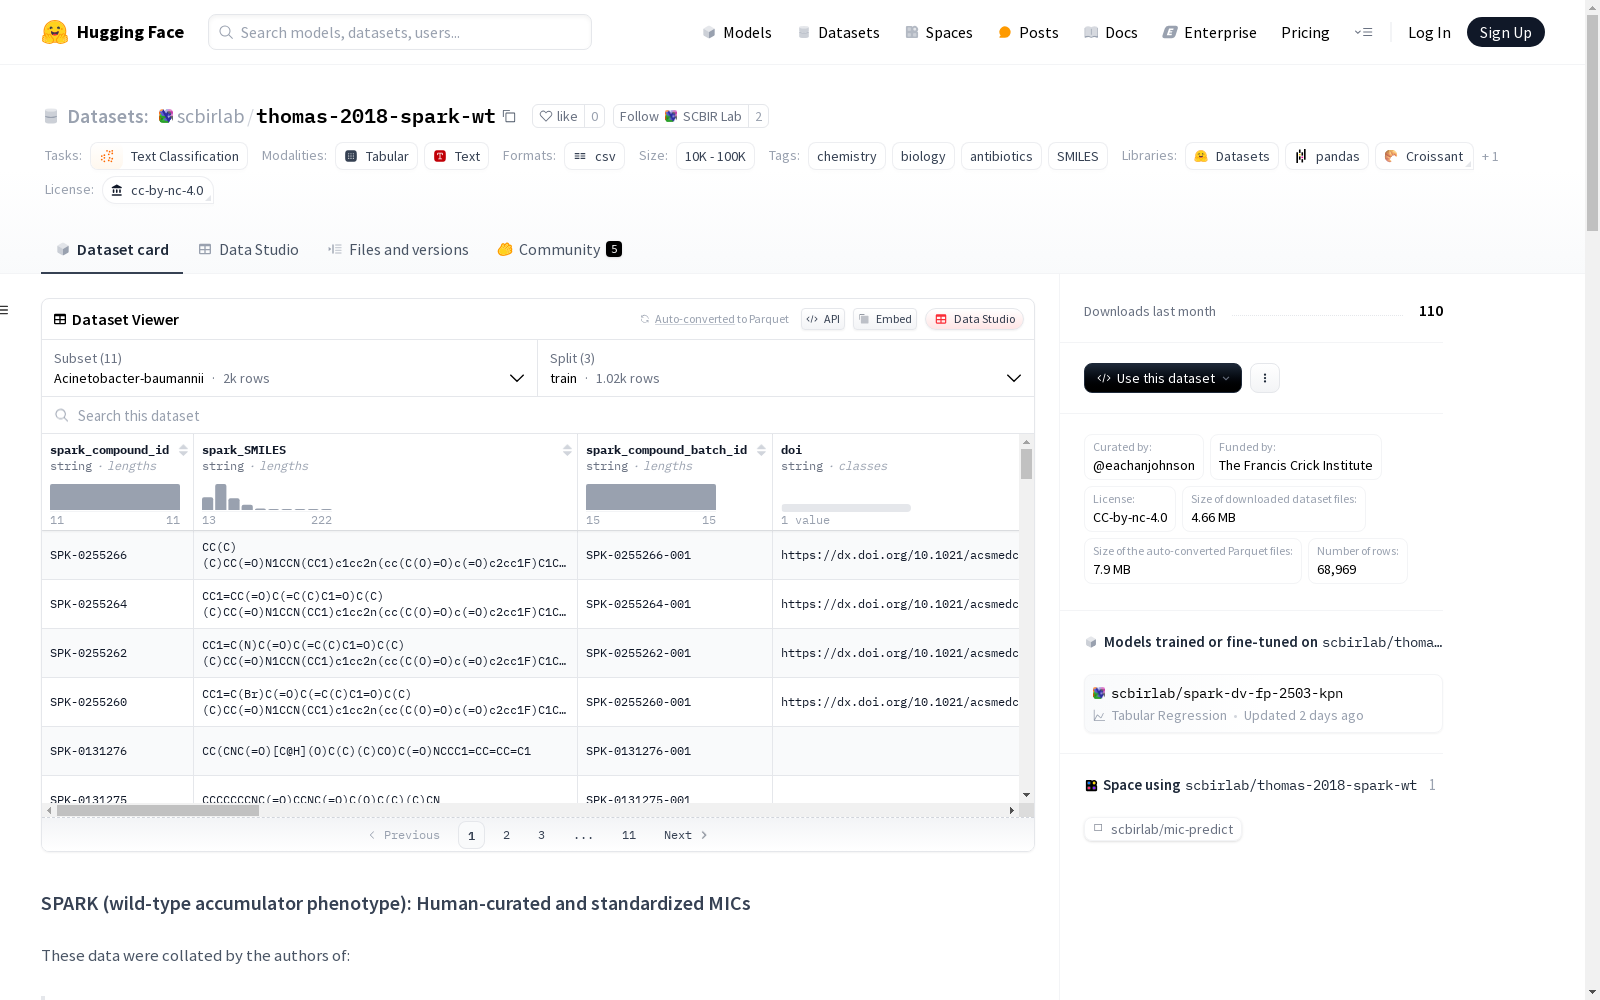Click the Sign Up button
This screenshot has height=1000, width=1600.
(1505, 32)
